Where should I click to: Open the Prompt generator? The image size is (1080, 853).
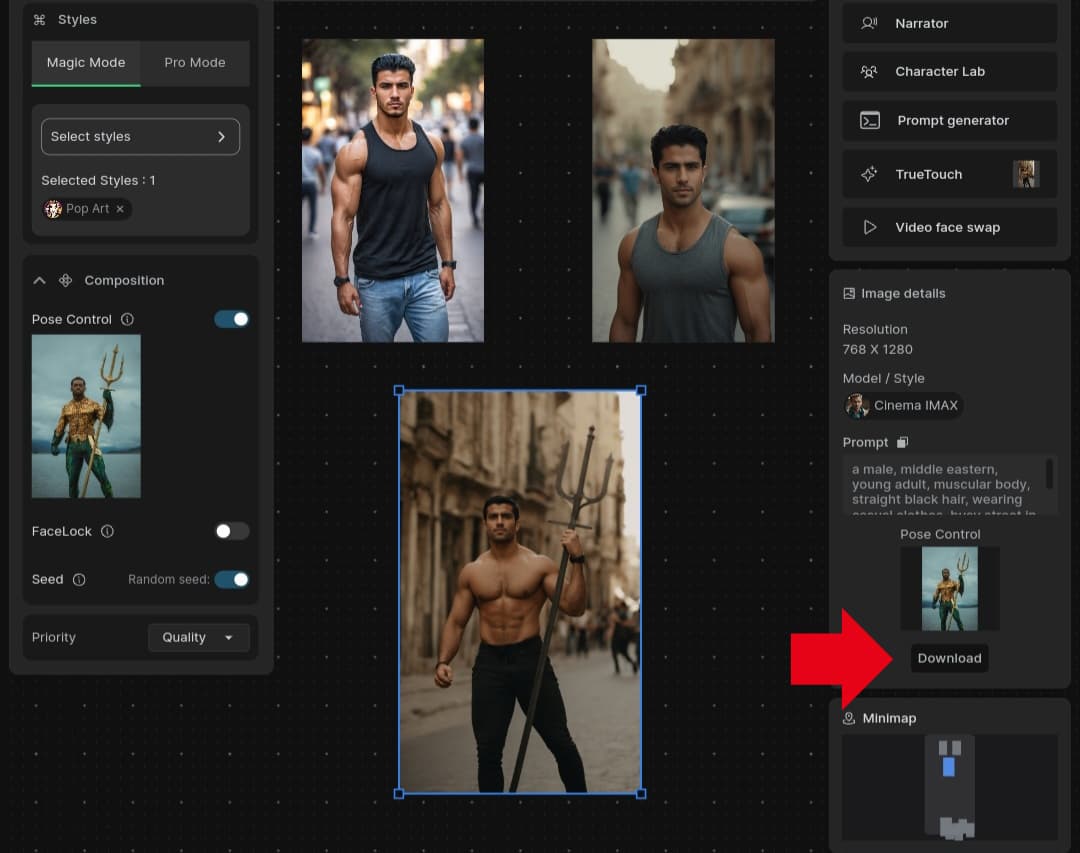[950, 121]
